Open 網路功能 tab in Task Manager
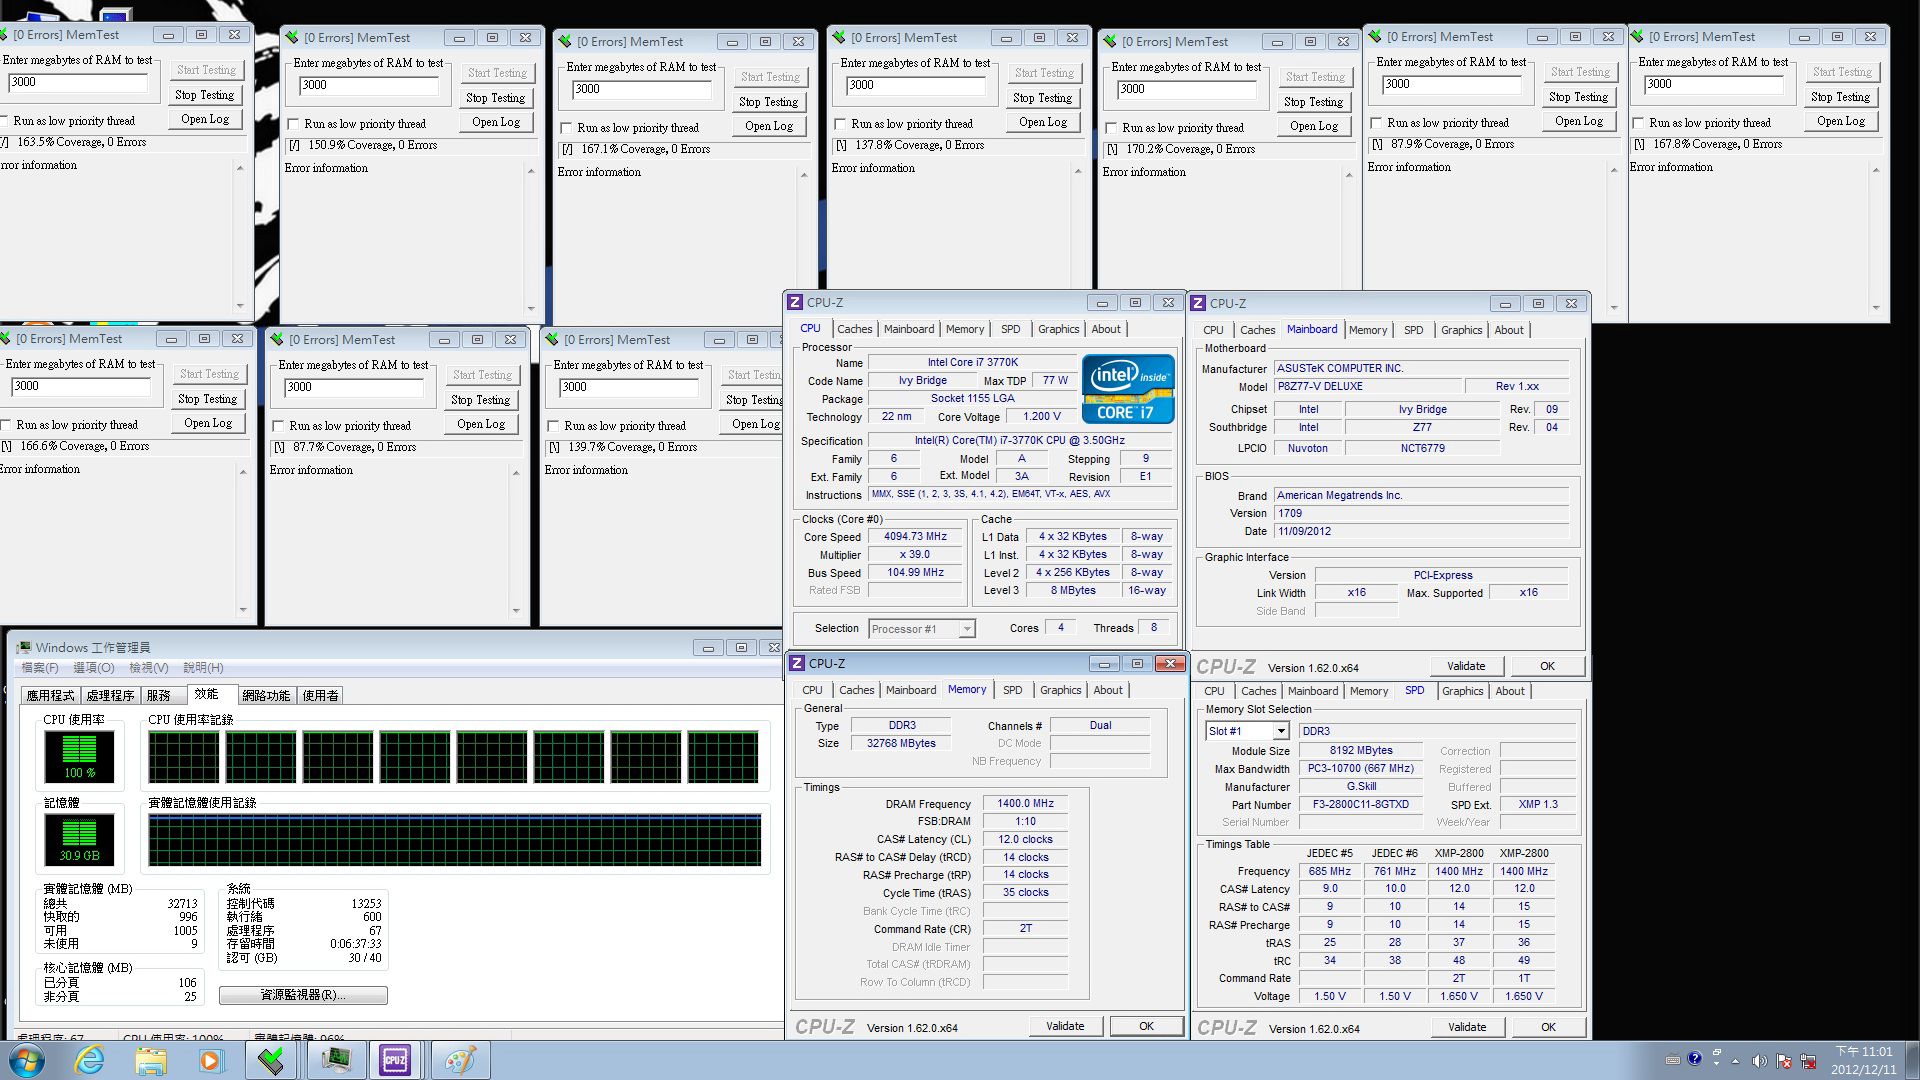The image size is (1920, 1080). [x=266, y=695]
